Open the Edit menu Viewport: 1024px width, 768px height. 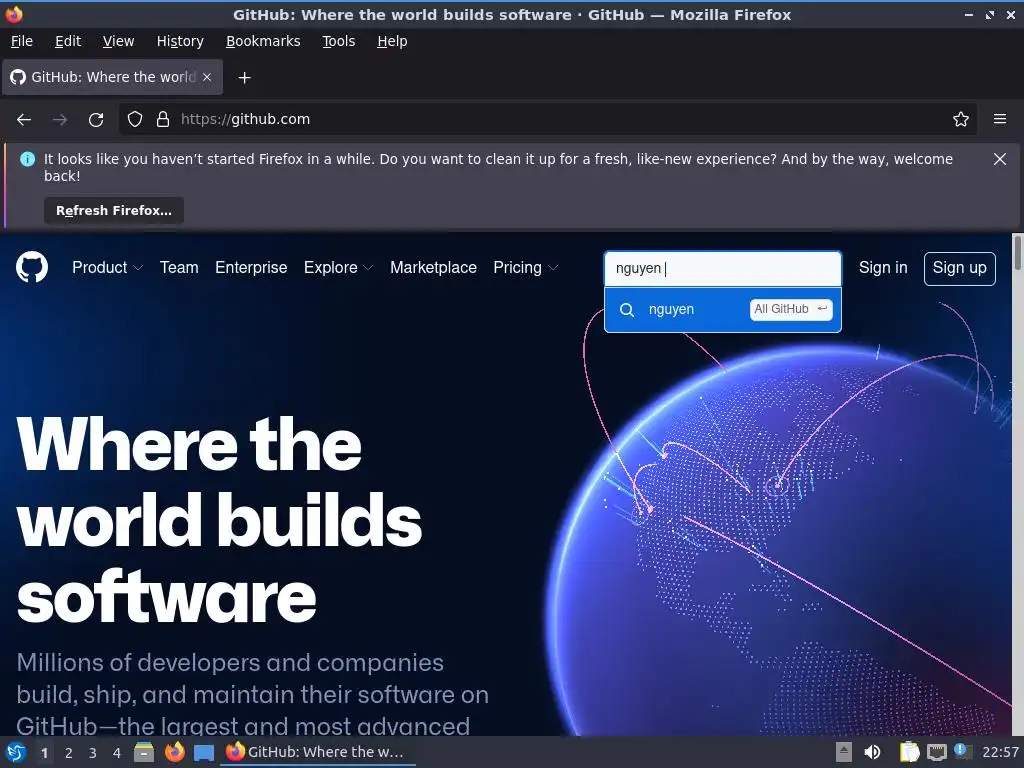(x=68, y=41)
